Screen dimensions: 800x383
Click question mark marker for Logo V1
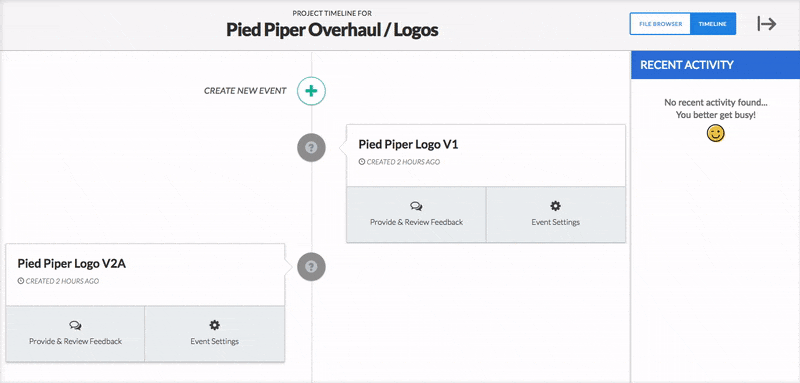(x=311, y=148)
